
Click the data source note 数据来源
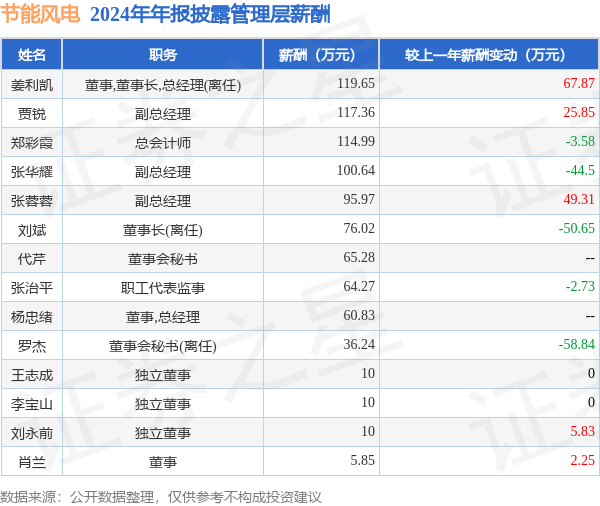[x=161, y=497]
